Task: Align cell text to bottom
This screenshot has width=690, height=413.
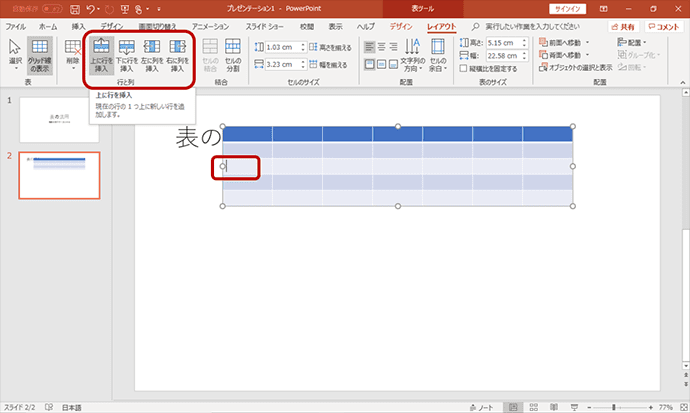Action: [x=393, y=65]
